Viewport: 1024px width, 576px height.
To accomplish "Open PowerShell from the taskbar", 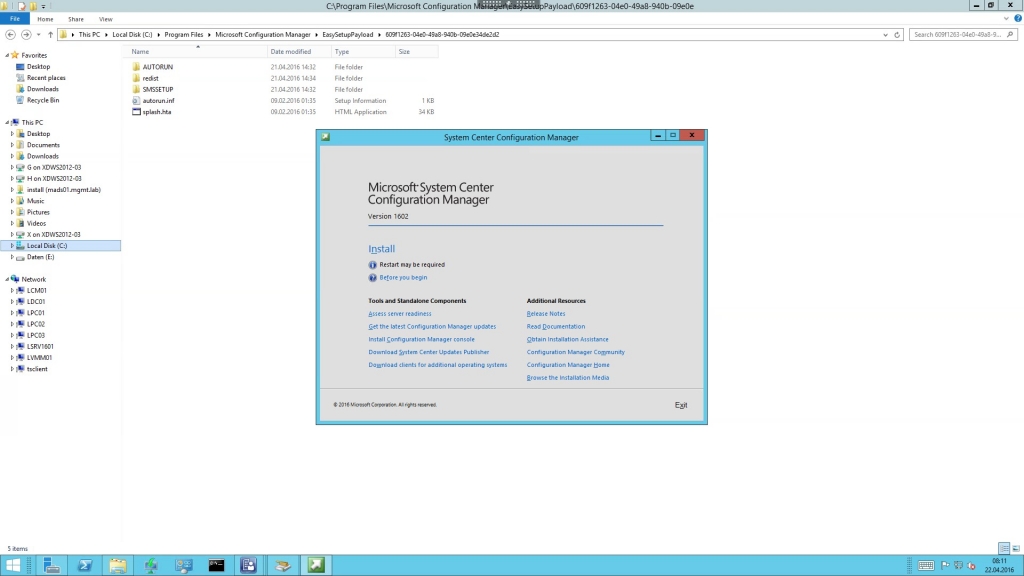I will click(85, 566).
